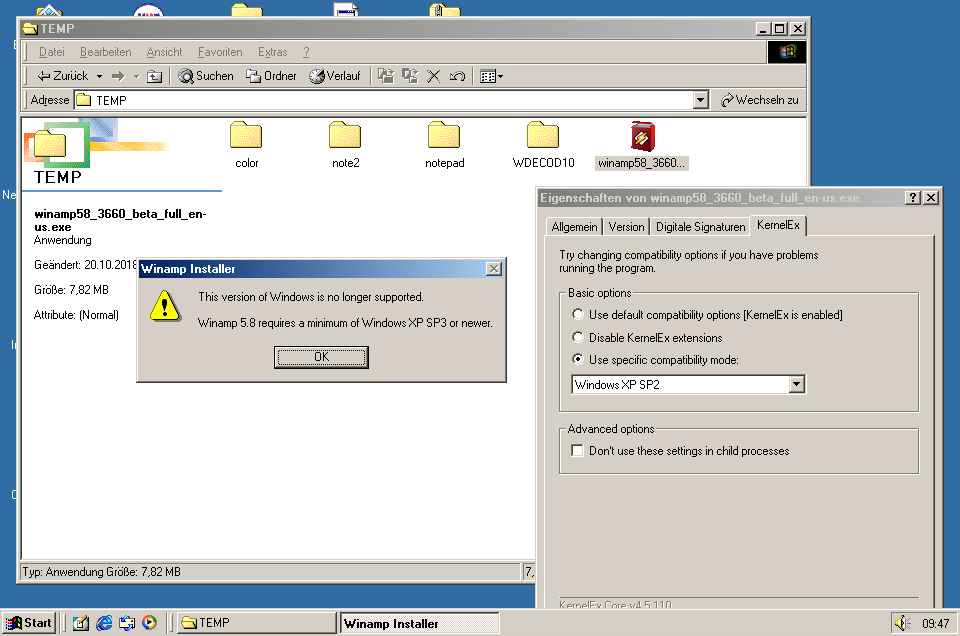Close the Eigenschaften properties dialog
This screenshot has width=960, height=636.
click(931, 197)
